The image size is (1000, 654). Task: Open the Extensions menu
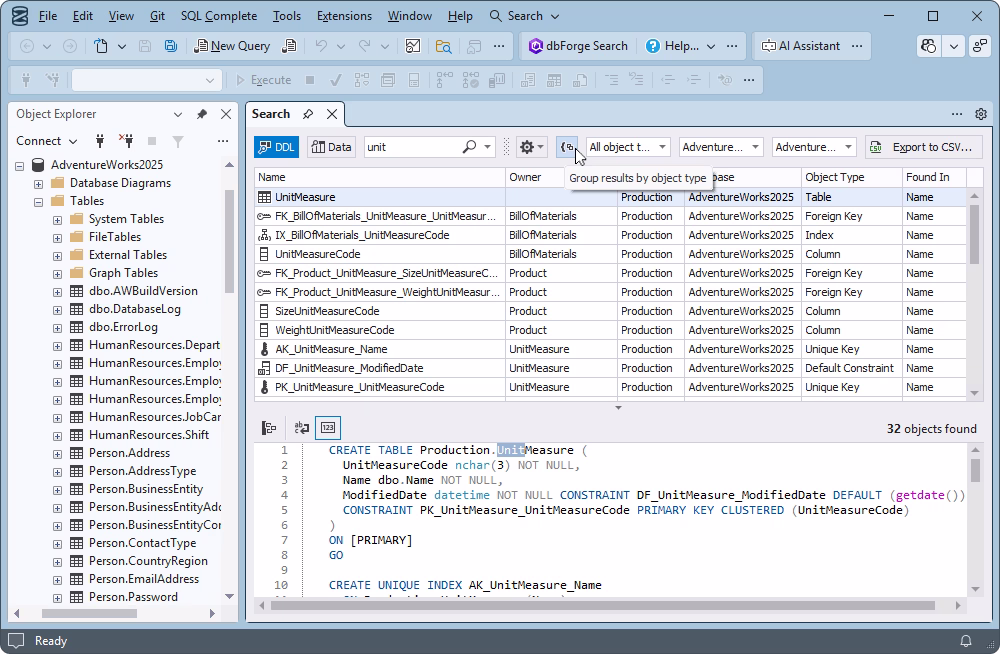pyautogui.click(x=344, y=15)
